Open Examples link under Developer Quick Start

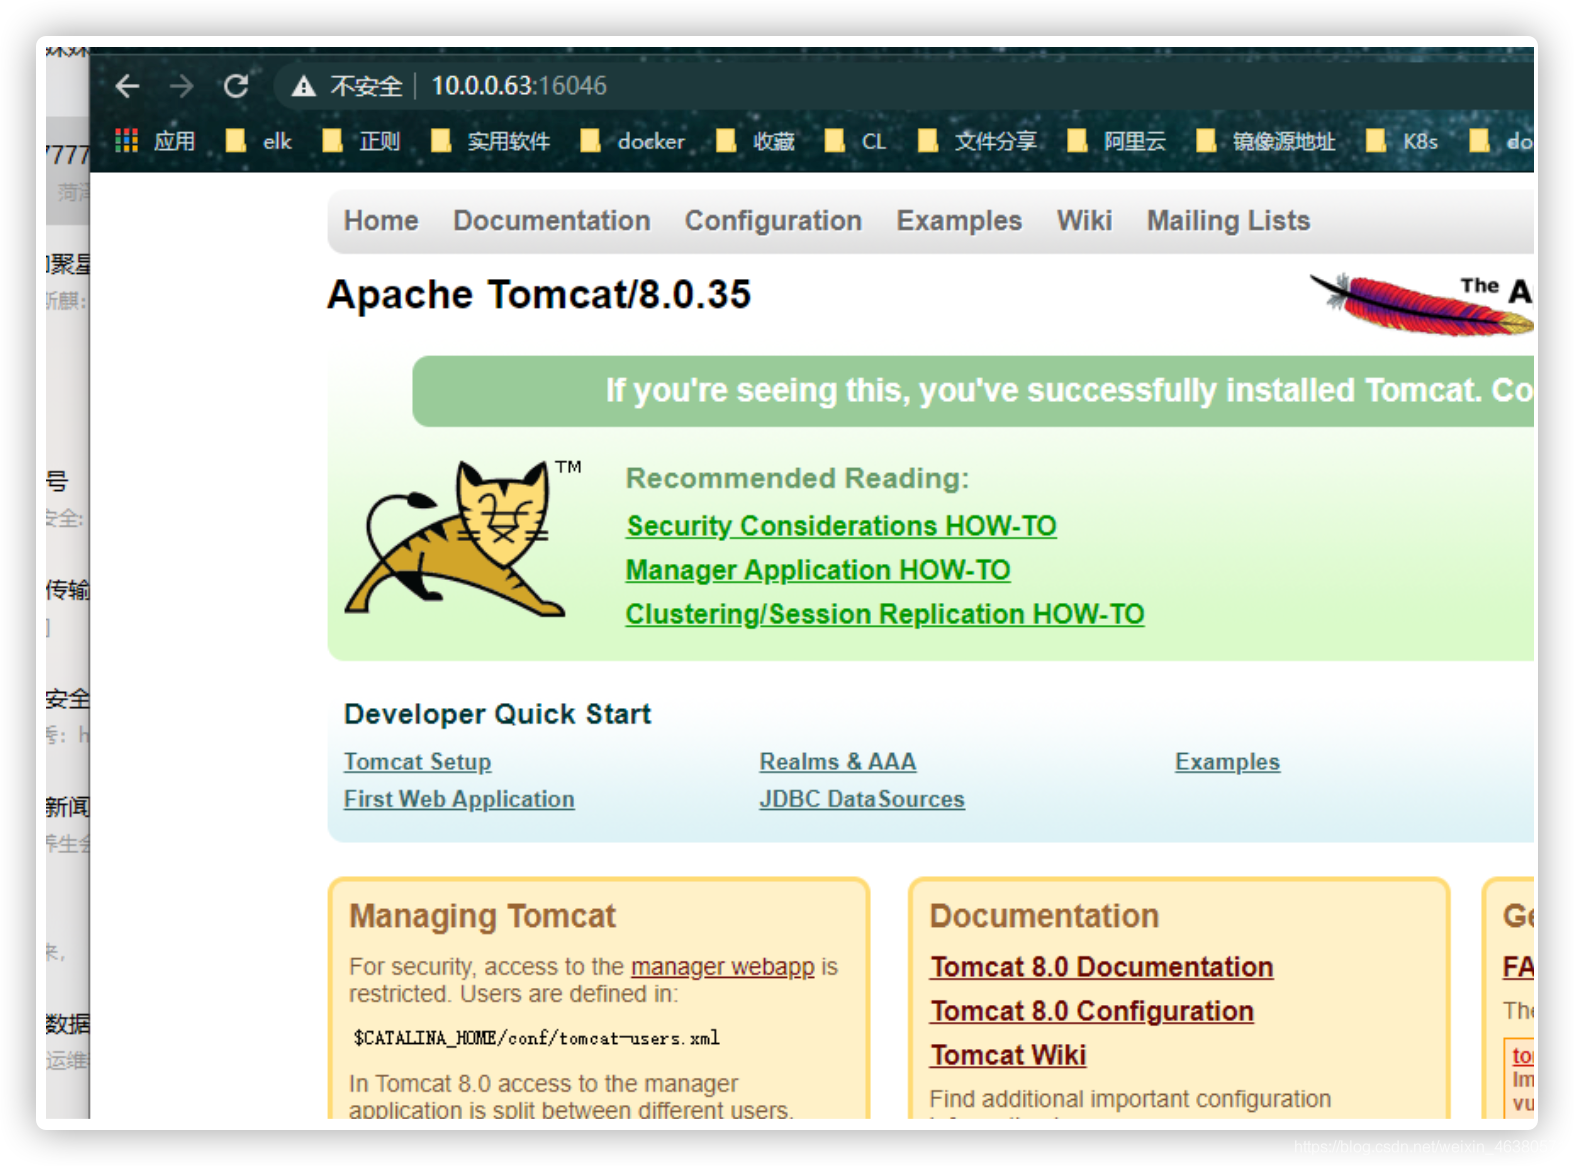1227,762
